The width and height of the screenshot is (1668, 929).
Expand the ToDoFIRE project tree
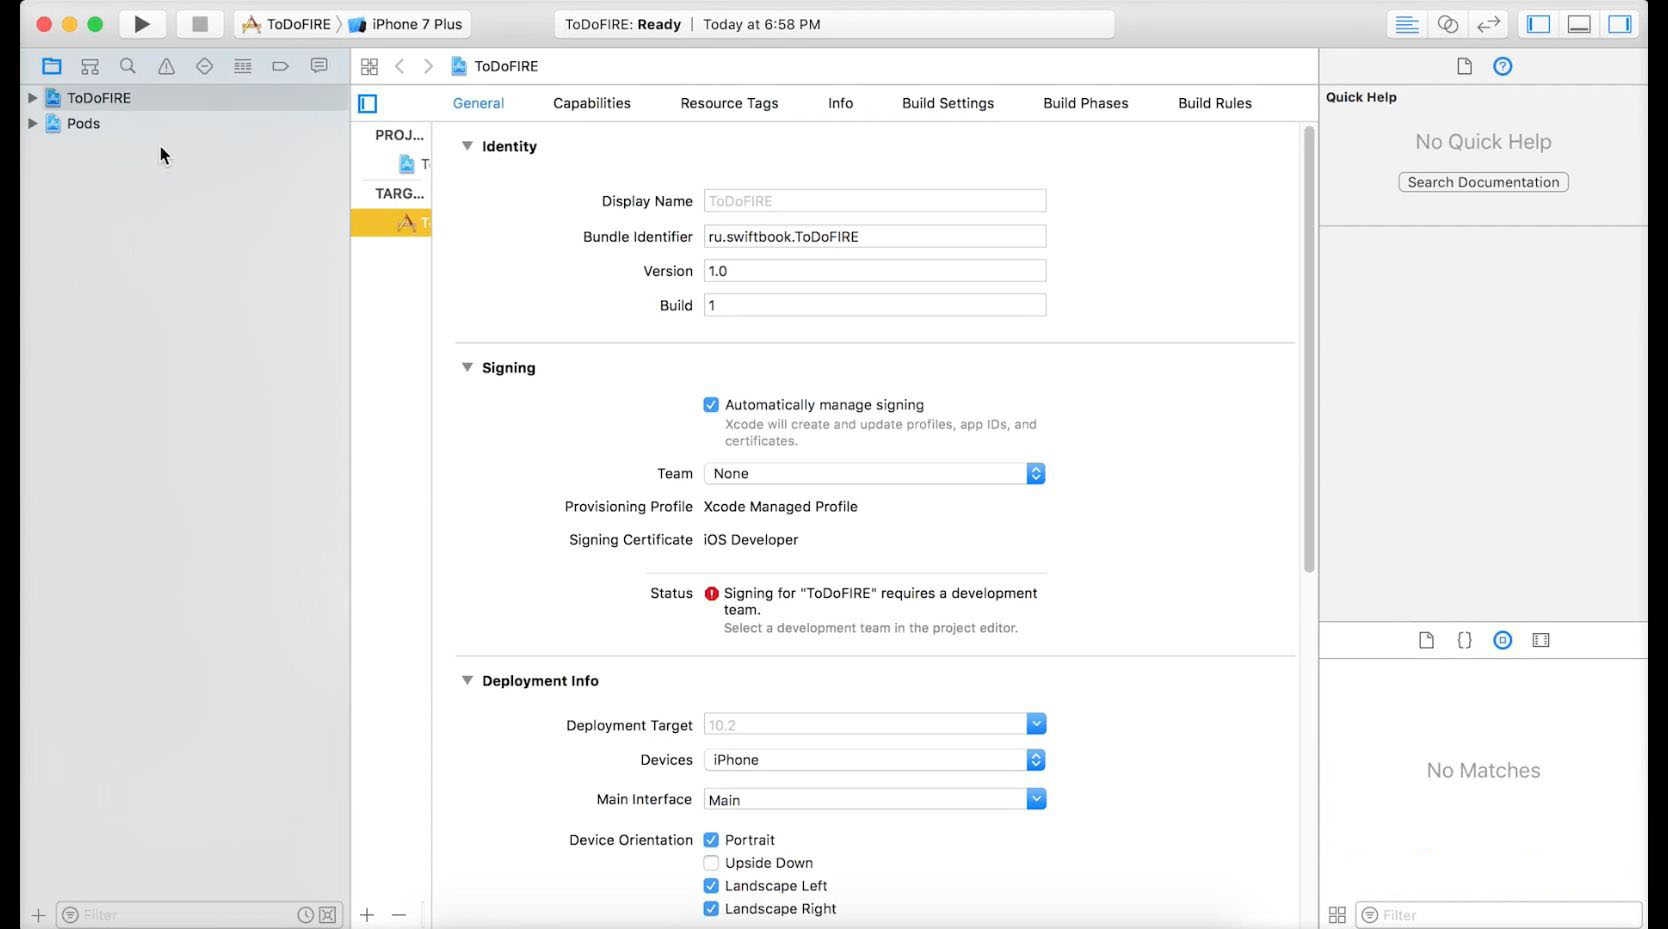click(32, 98)
